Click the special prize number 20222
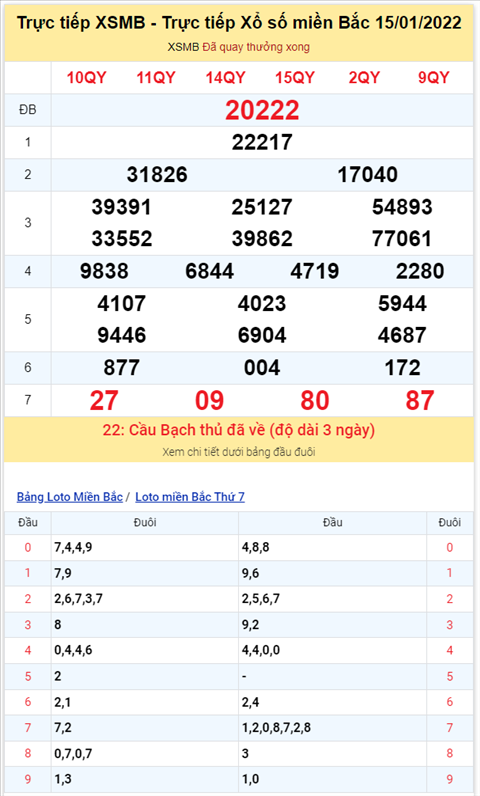The image size is (480, 796). (262, 110)
